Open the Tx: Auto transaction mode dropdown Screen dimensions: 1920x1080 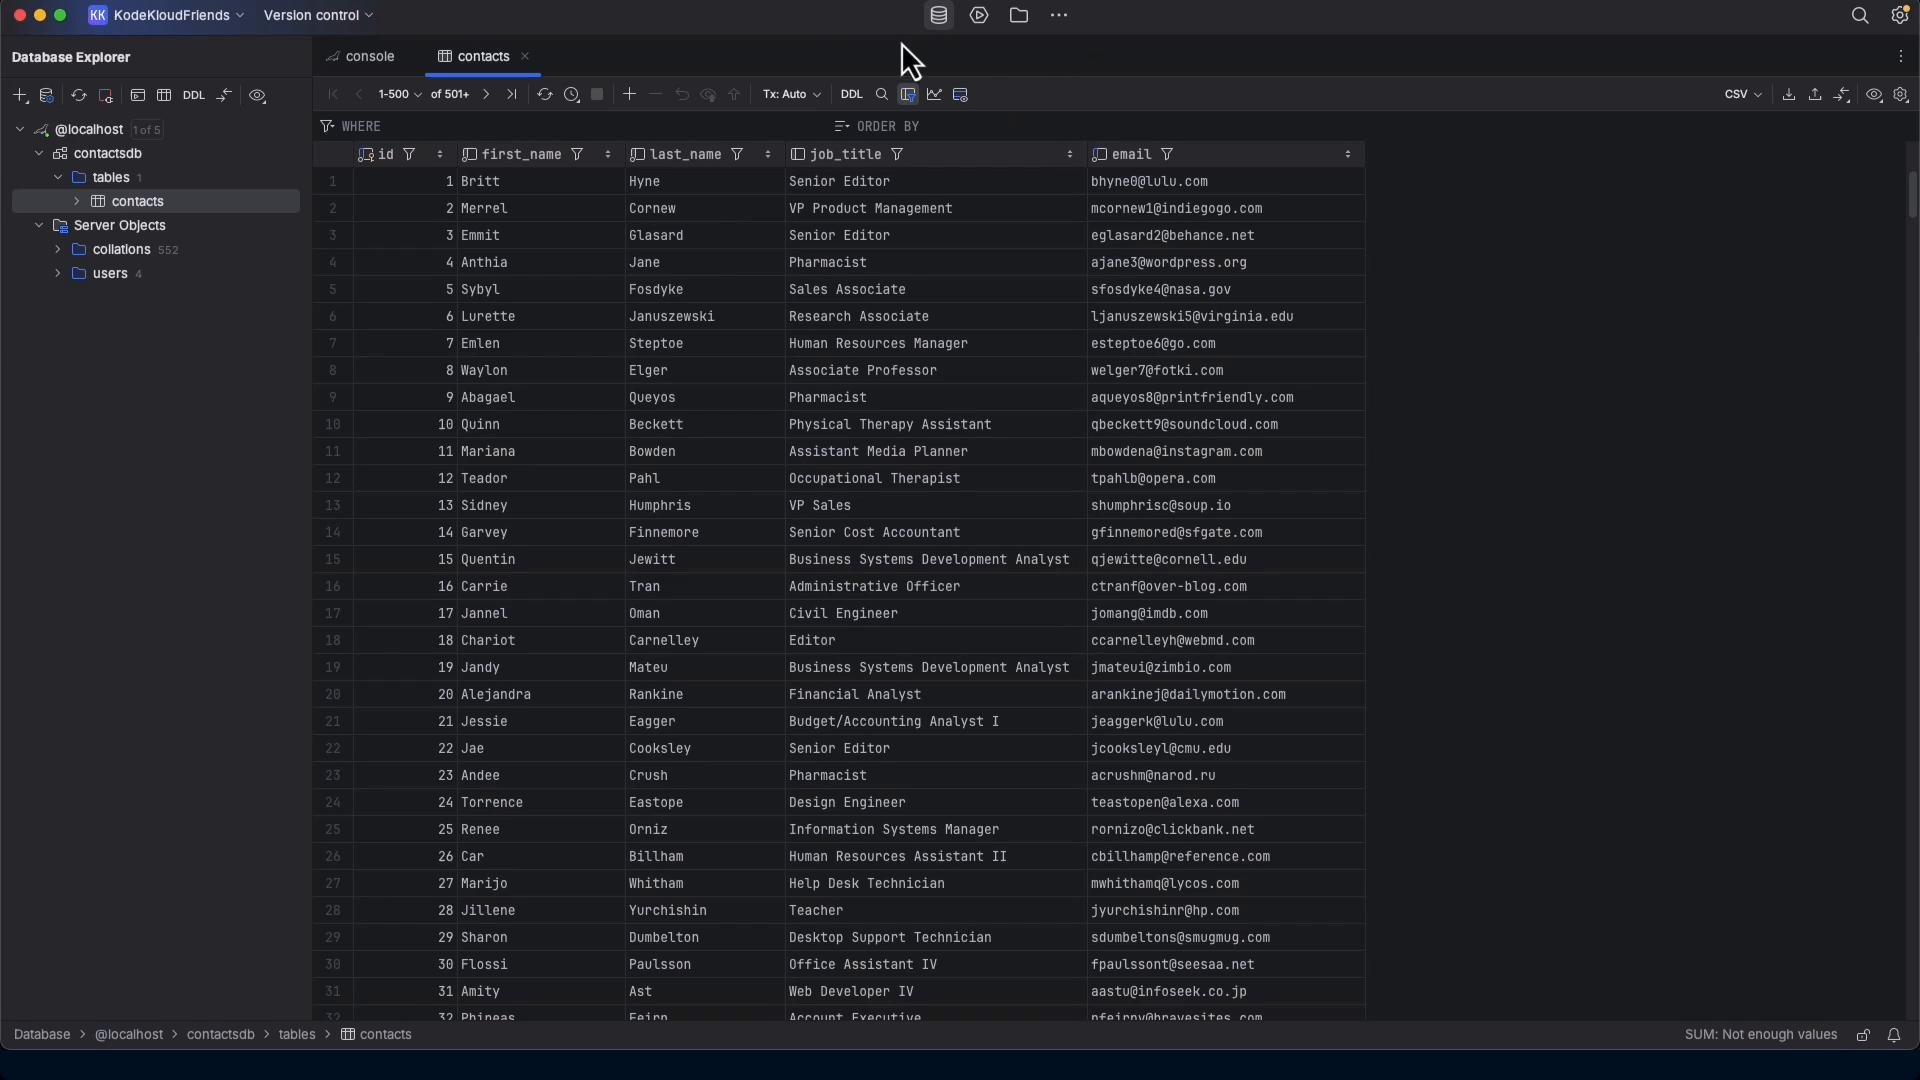point(792,95)
